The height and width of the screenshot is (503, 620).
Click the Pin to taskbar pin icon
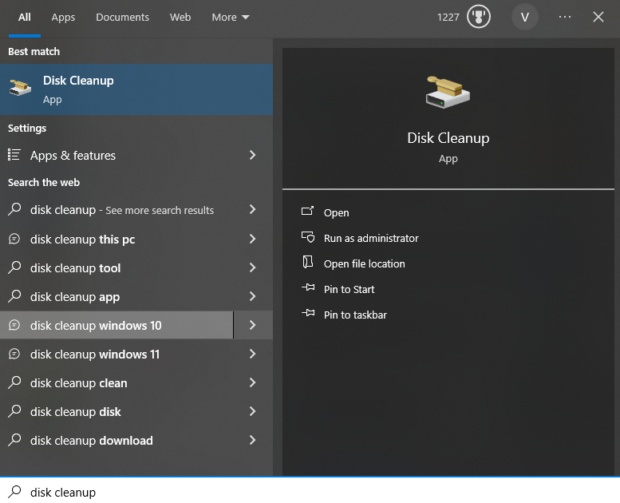pos(307,314)
